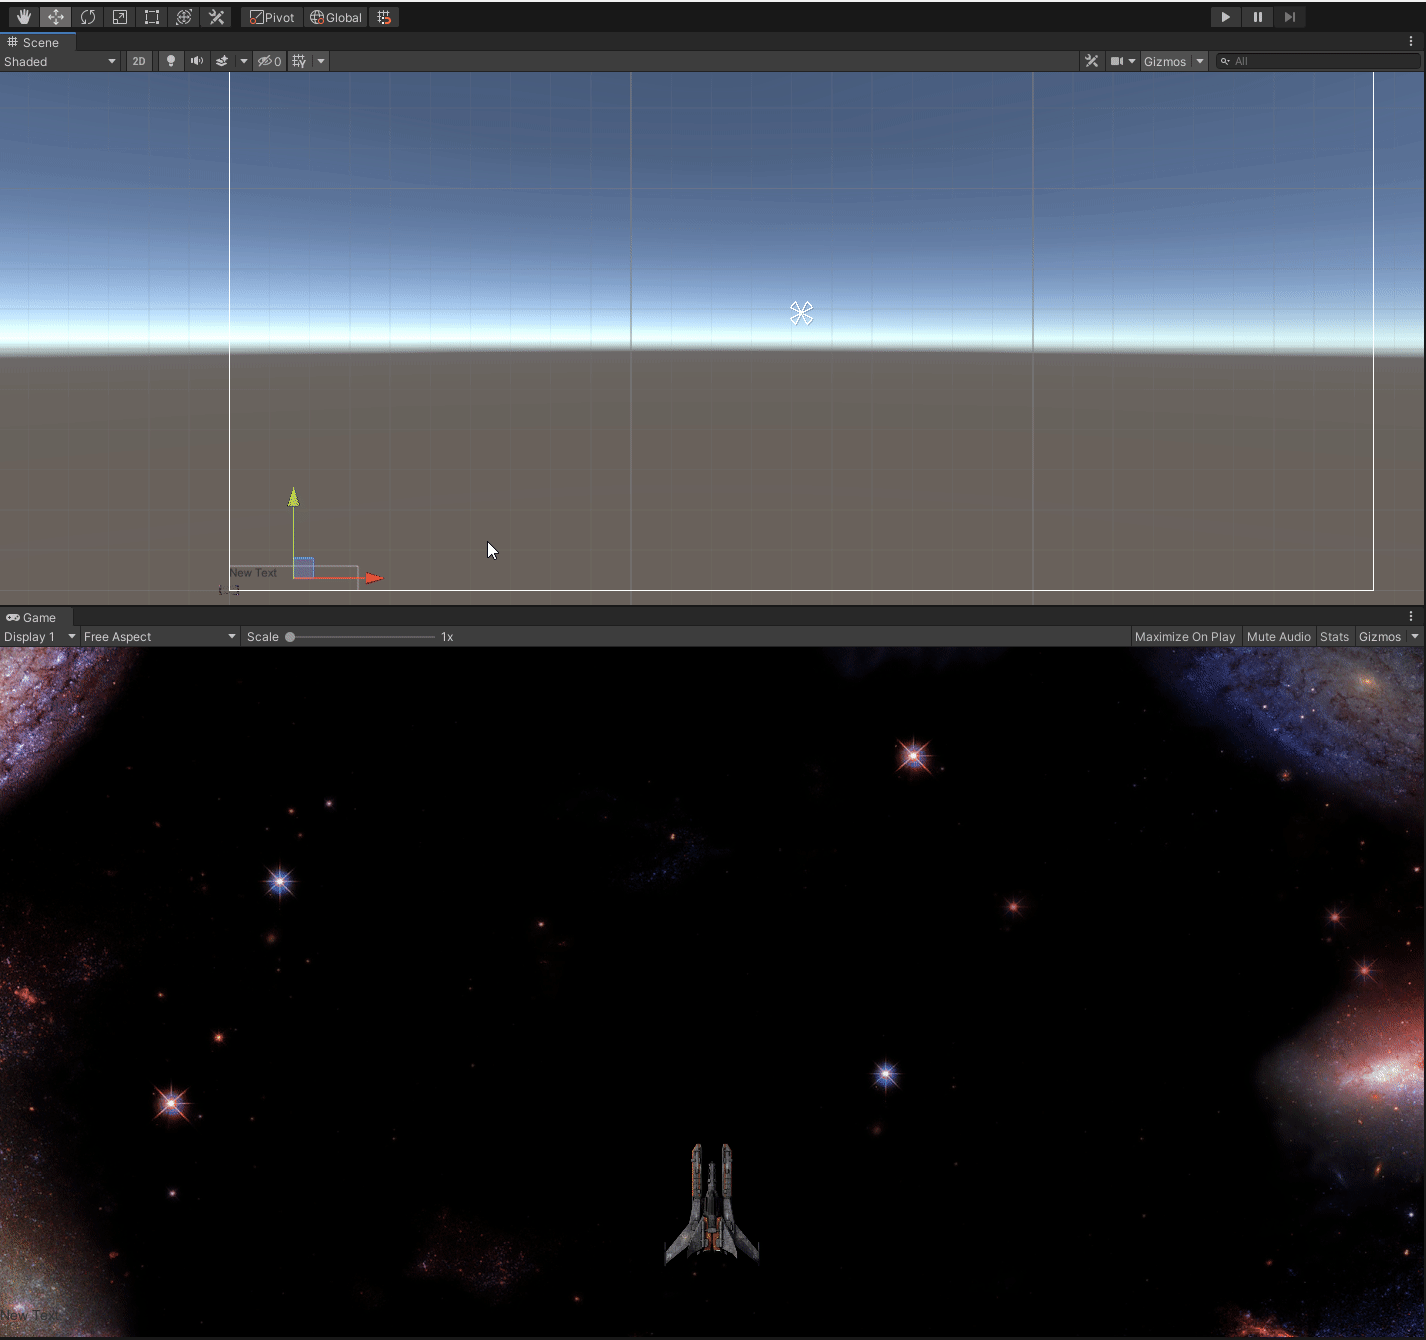Open Scene camera settings

tap(1123, 61)
